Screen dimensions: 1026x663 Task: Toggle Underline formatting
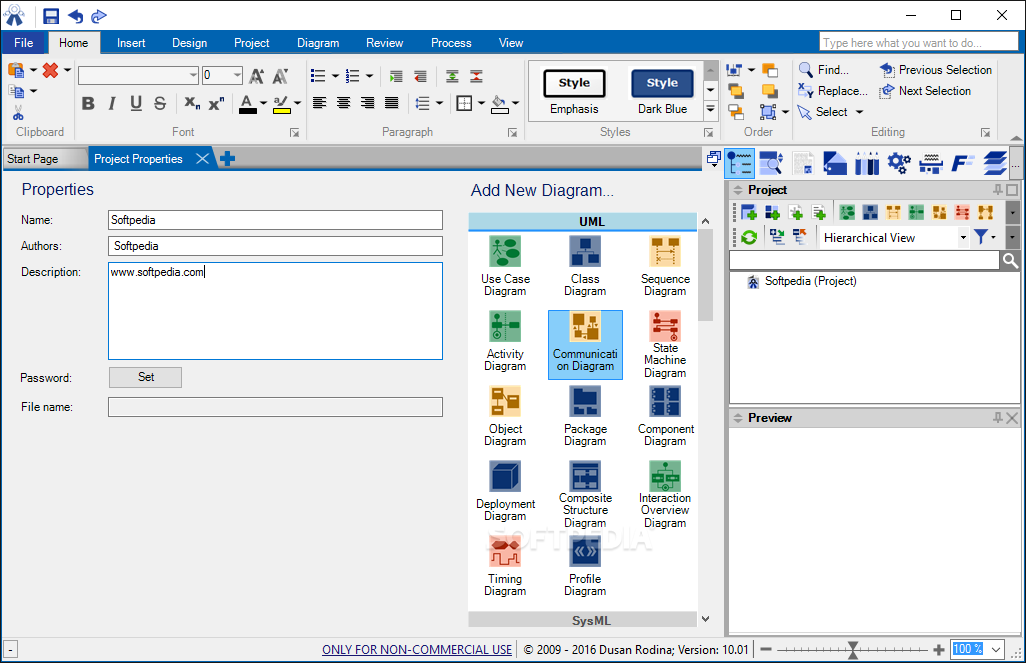(x=136, y=103)
